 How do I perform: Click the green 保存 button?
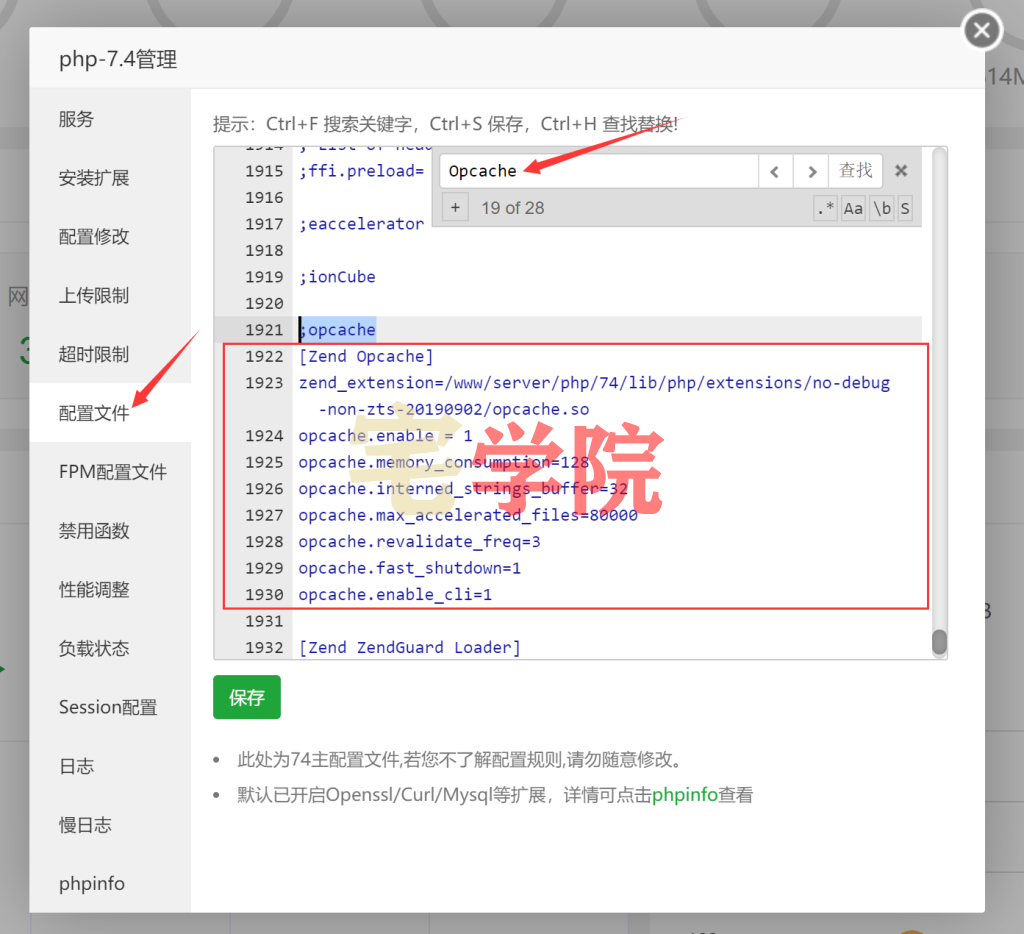pyautogui.click(x=247, y=697)
